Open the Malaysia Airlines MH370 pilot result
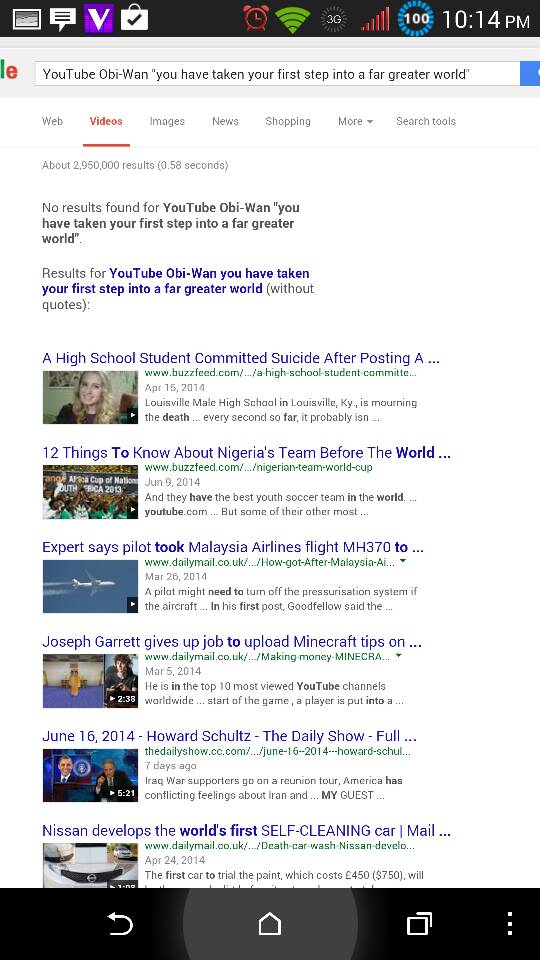The height and width of the screenshot is (960, 540). [233, 547]
